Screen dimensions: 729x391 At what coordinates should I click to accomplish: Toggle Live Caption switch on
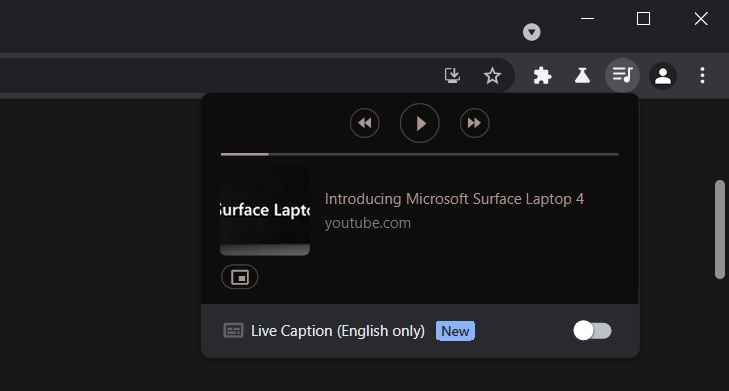click(592, 331)
